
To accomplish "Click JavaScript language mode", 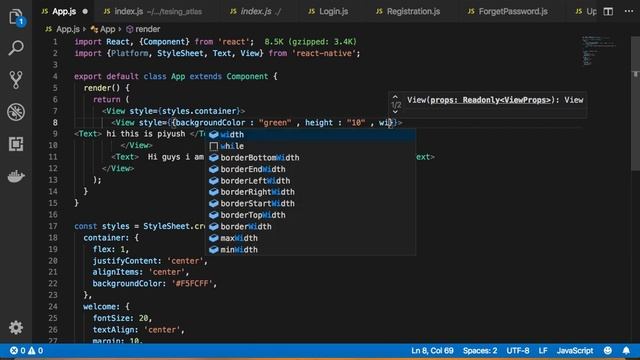I will [575, 350].
